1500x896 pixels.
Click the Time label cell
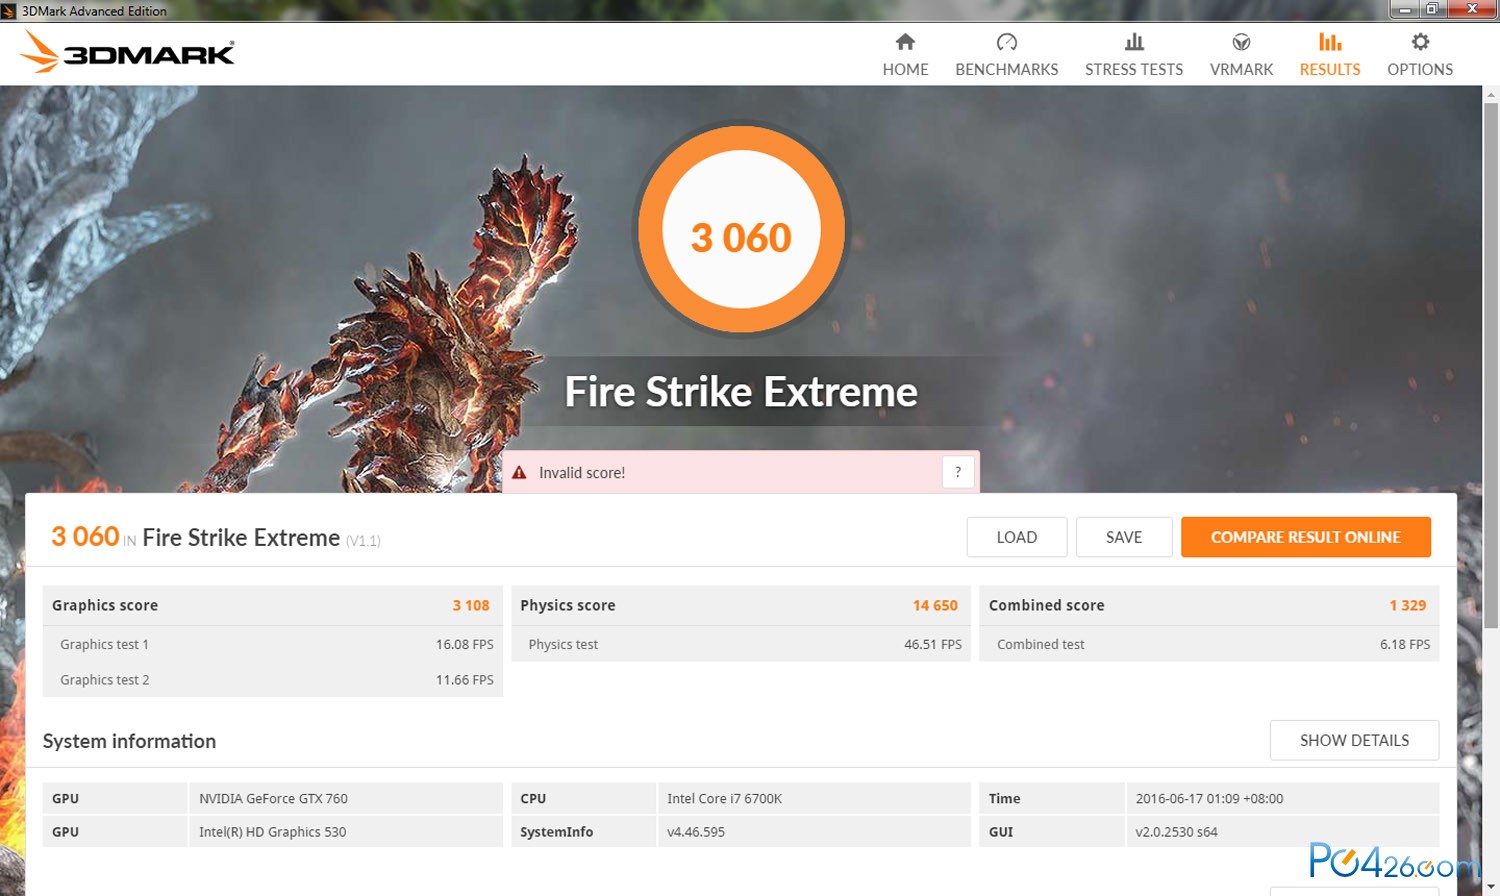point(1052,798)
